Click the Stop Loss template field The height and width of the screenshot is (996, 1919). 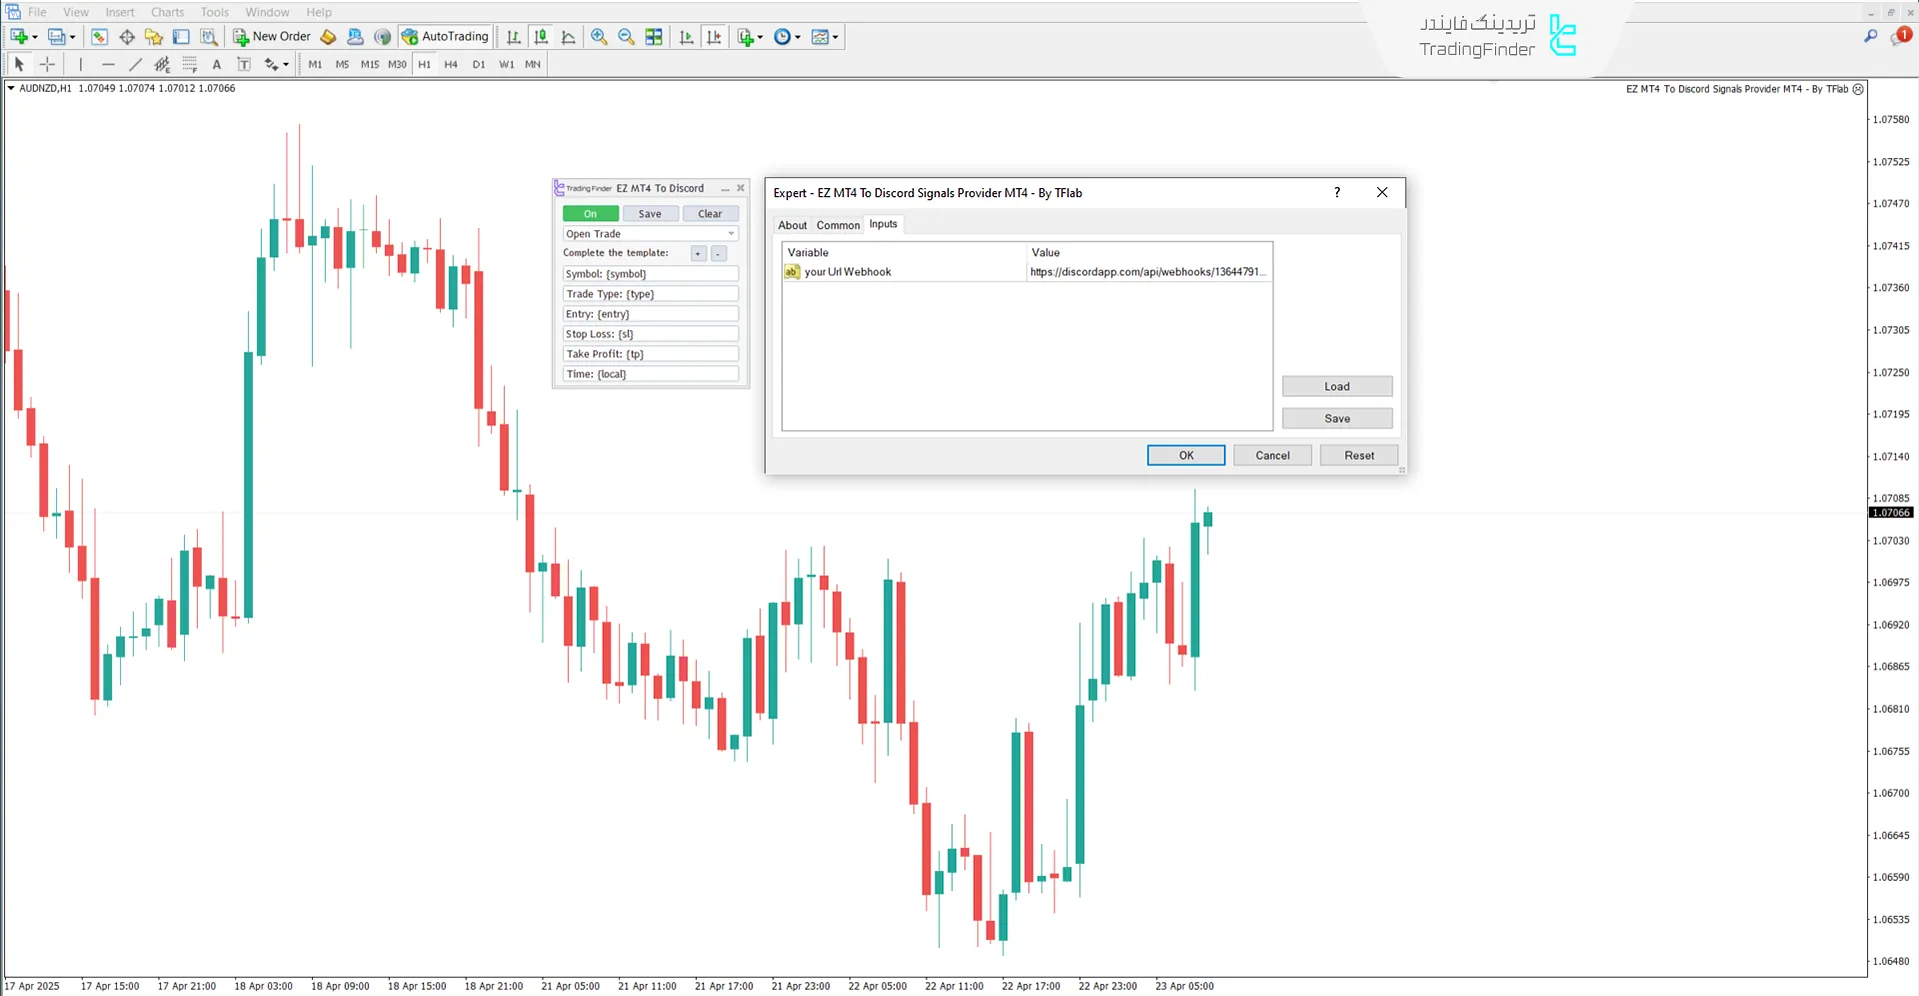pyautogui.click(x=650, y=334)
